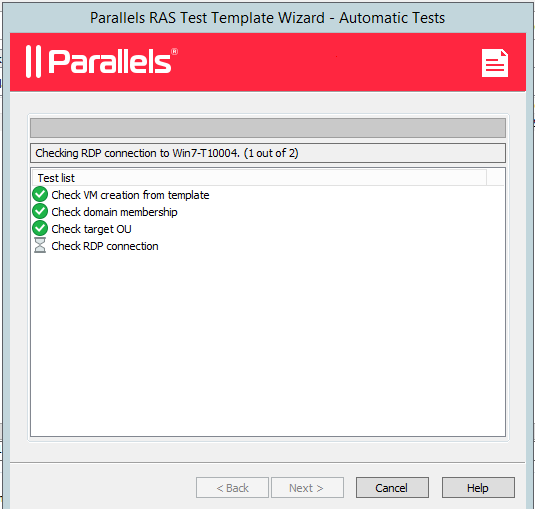The height and width of the screenshot is (510, 535).
Task: Select the 'Check RDP connection' entry
Action: [x=105, y=246]
